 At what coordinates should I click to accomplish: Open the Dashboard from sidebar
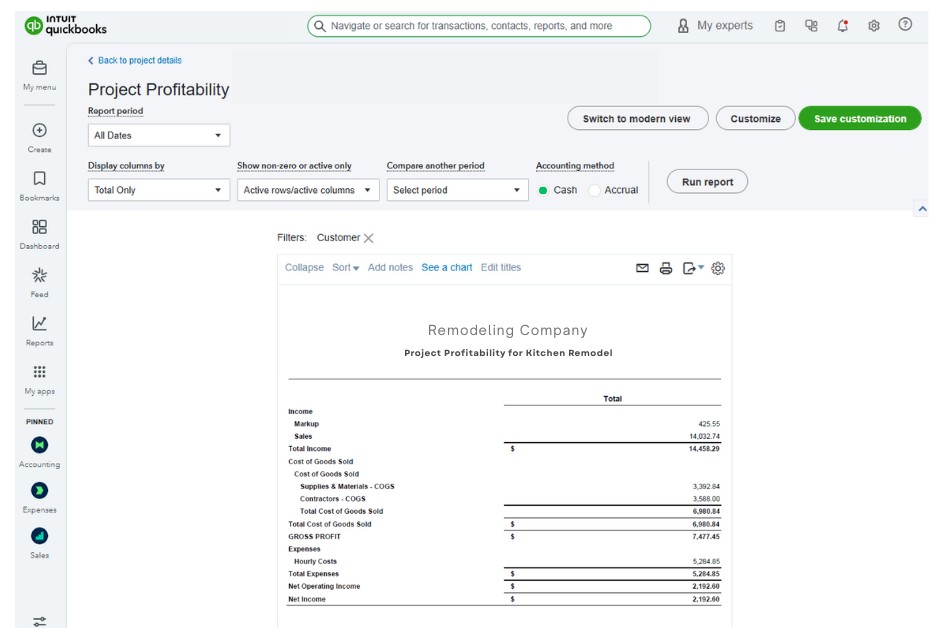coord(38,229)
